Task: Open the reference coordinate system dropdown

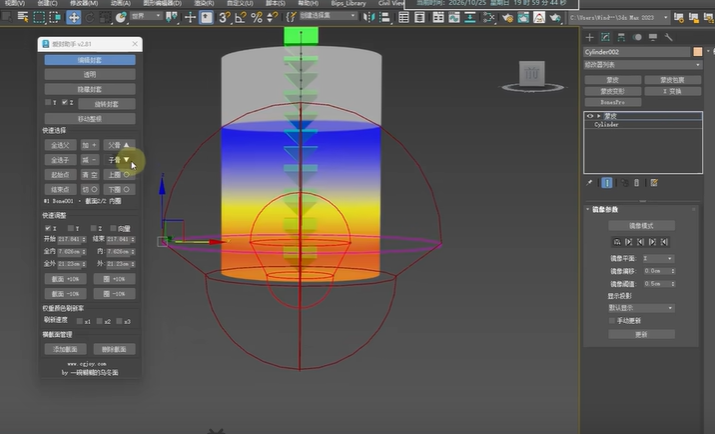Action: (146, 16)
